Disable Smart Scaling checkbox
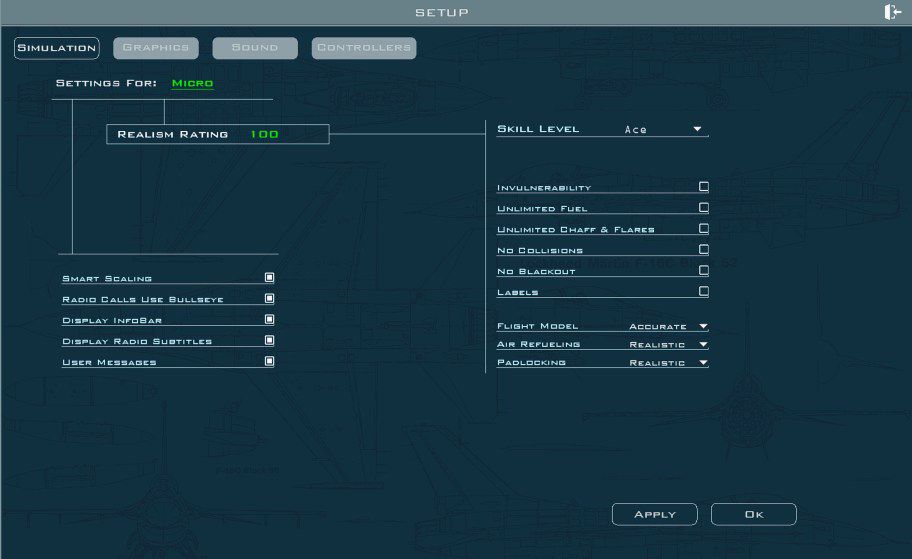This screenshot has height=559, width=912. pos(269,278)
